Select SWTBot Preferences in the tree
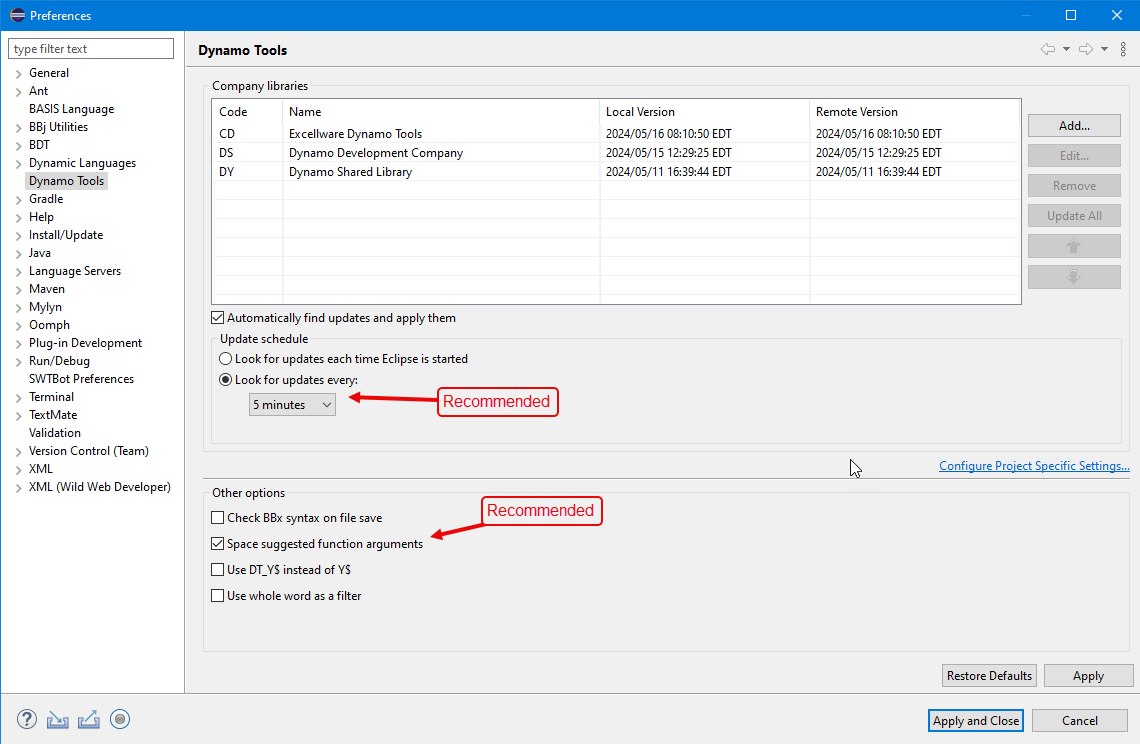 [x=81, y=379]
